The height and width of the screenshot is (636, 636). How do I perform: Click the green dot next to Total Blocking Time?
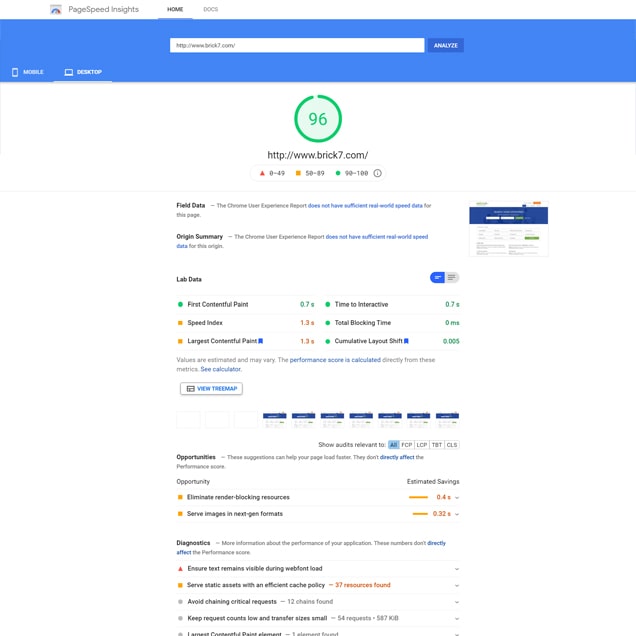click(327, 323)
